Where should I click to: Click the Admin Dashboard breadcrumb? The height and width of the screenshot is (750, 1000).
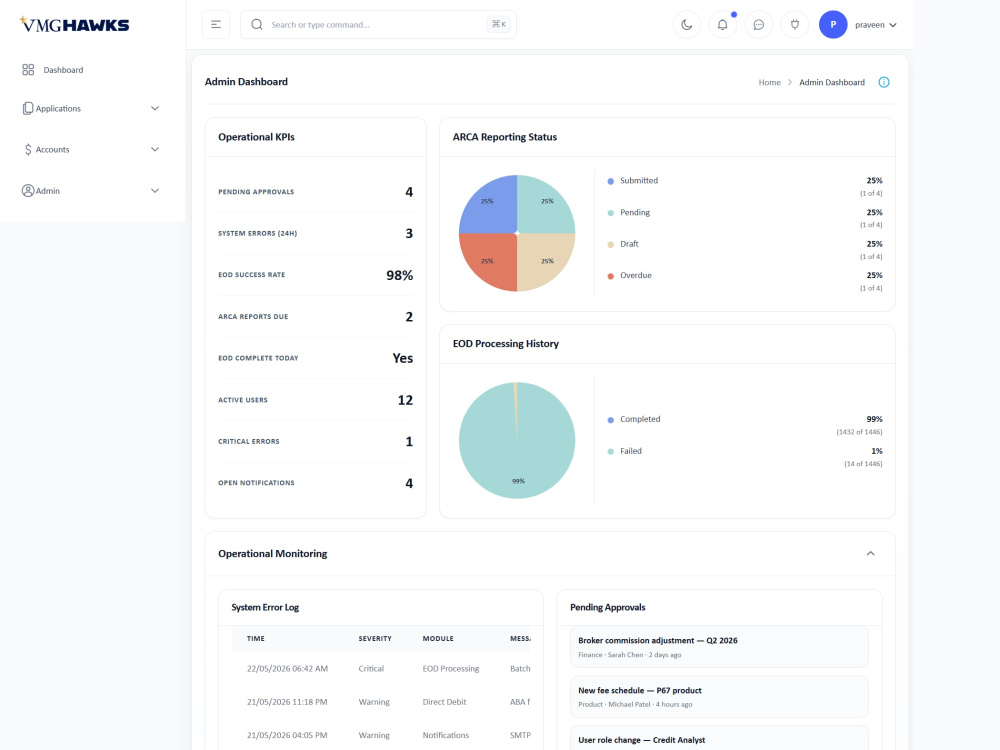pyautogui.click(x=832, y=82)
